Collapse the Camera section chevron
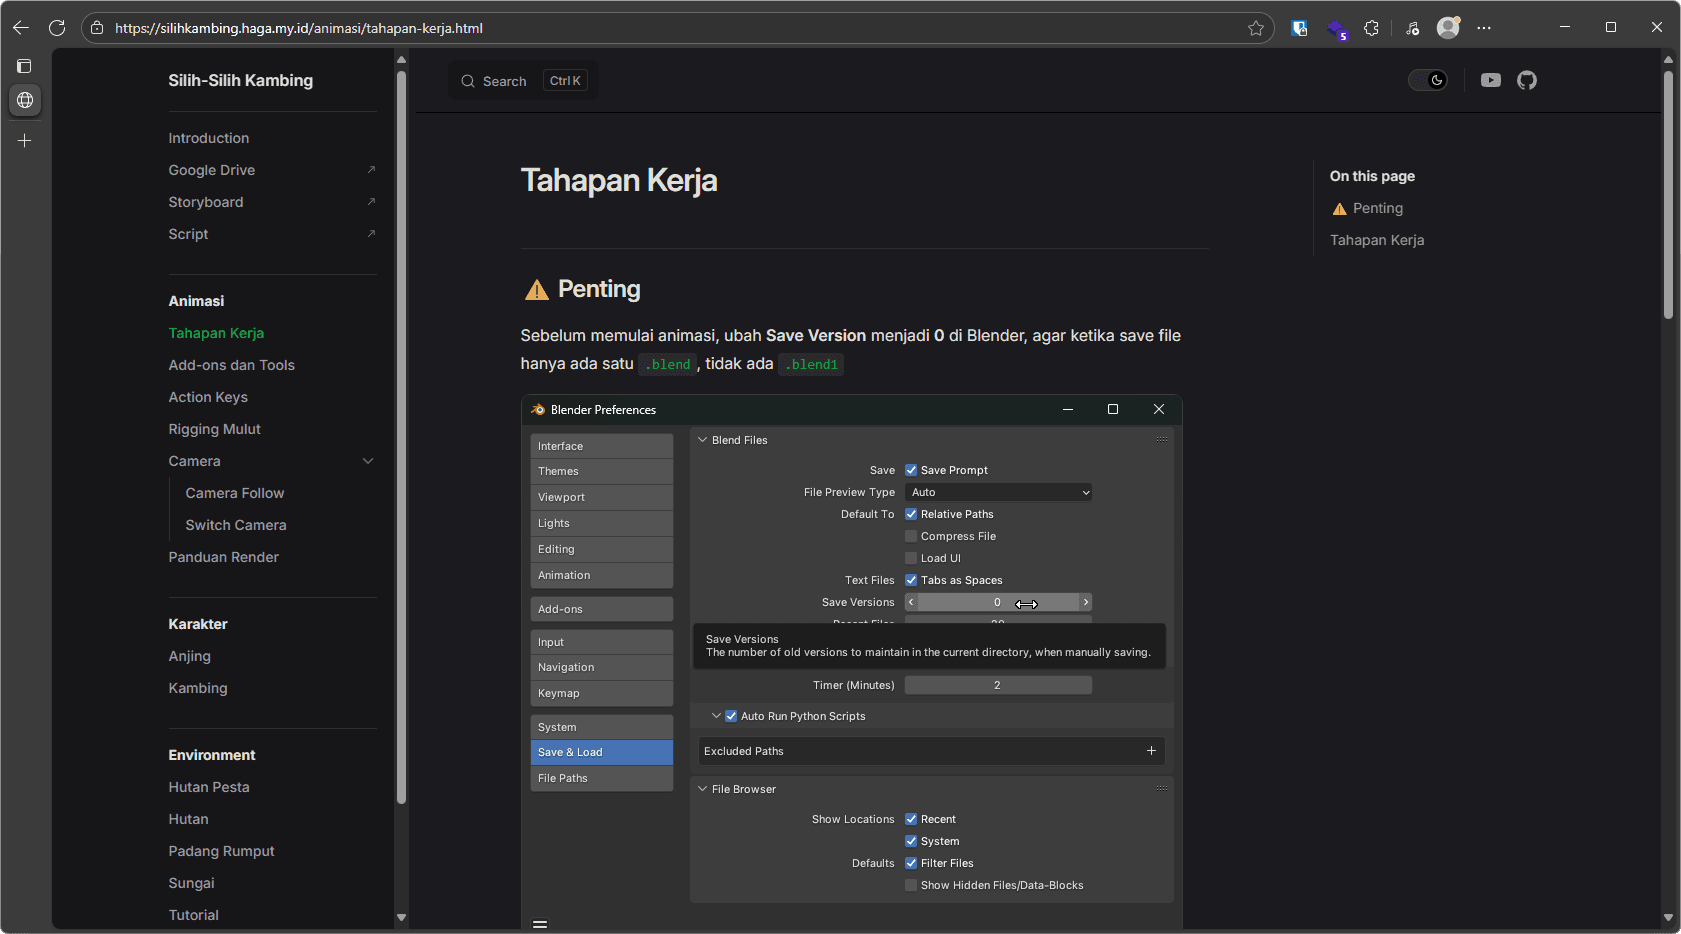 (x=368, y=461)
